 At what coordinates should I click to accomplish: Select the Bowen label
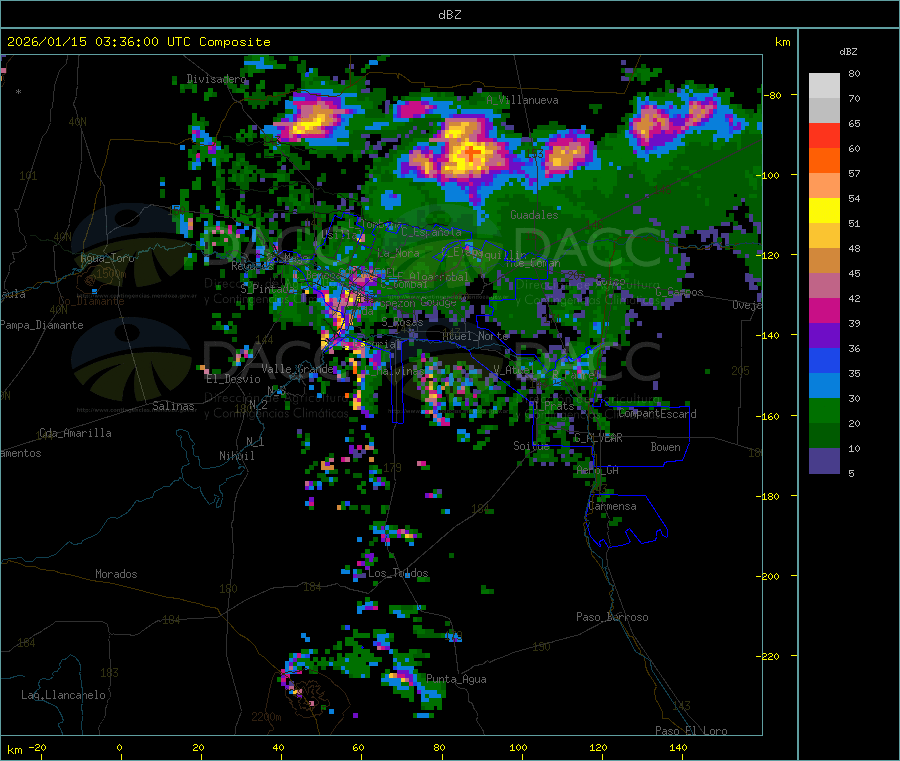click(665, 447)
